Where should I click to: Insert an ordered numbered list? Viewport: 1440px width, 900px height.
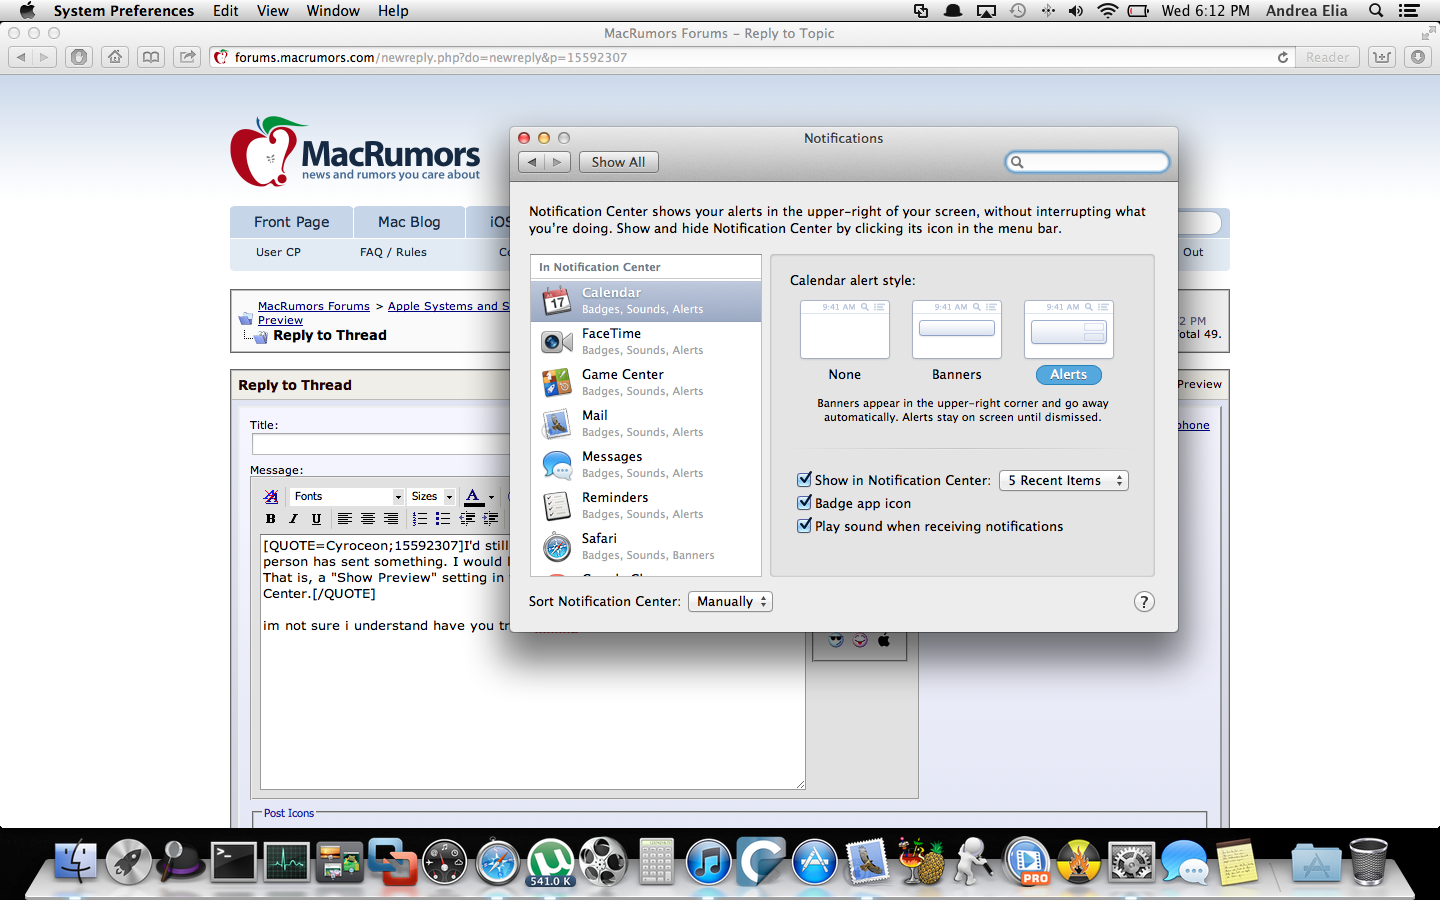point(420,519)
